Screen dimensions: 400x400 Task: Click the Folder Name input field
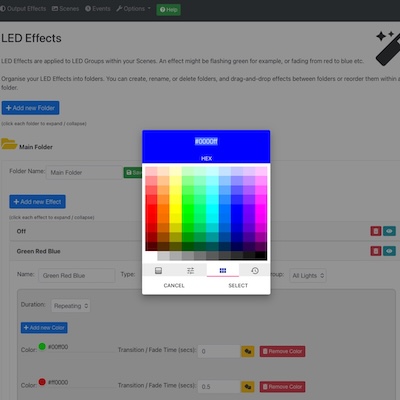coord(84,172)
